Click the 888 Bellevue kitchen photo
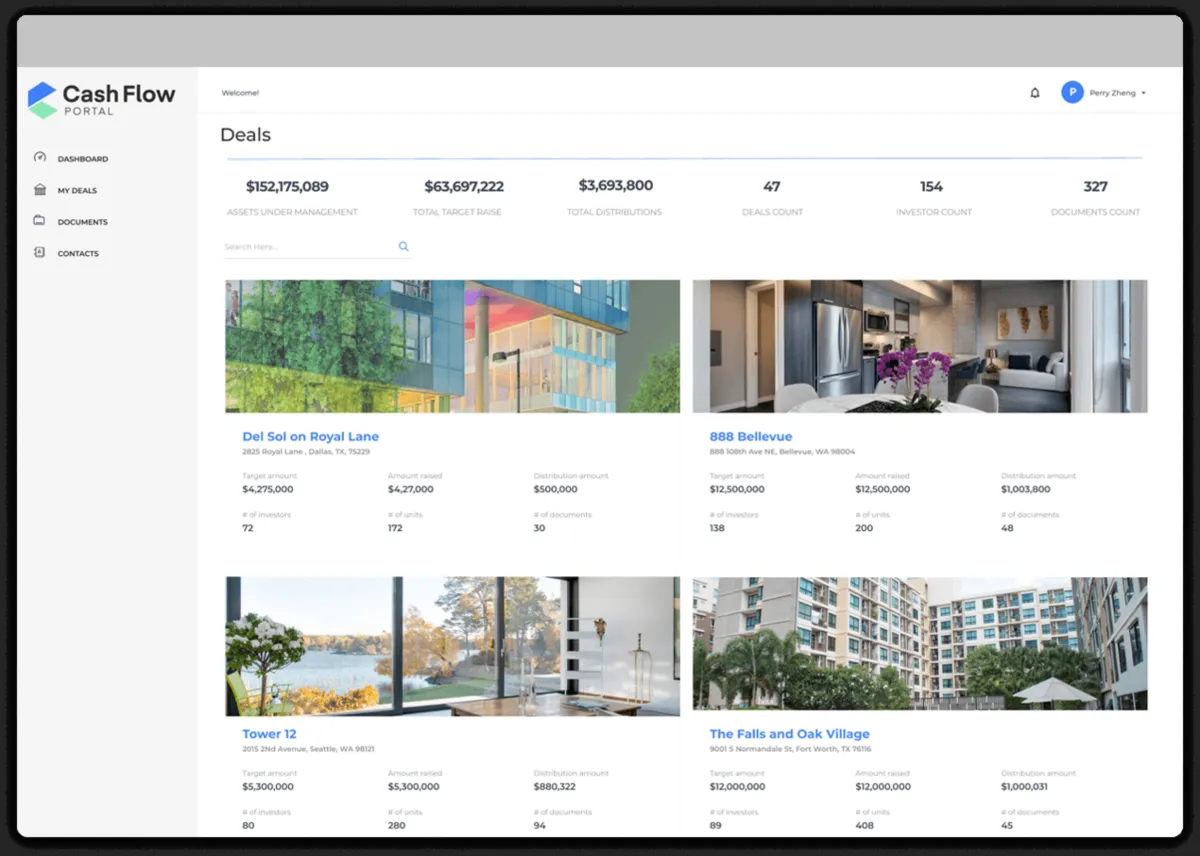 [x=920, y=346]
